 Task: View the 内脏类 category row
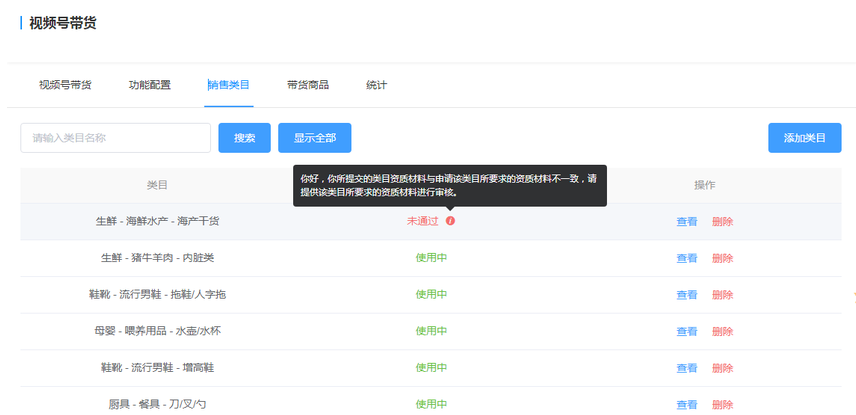pyautogui.click(x=687, y=258)
